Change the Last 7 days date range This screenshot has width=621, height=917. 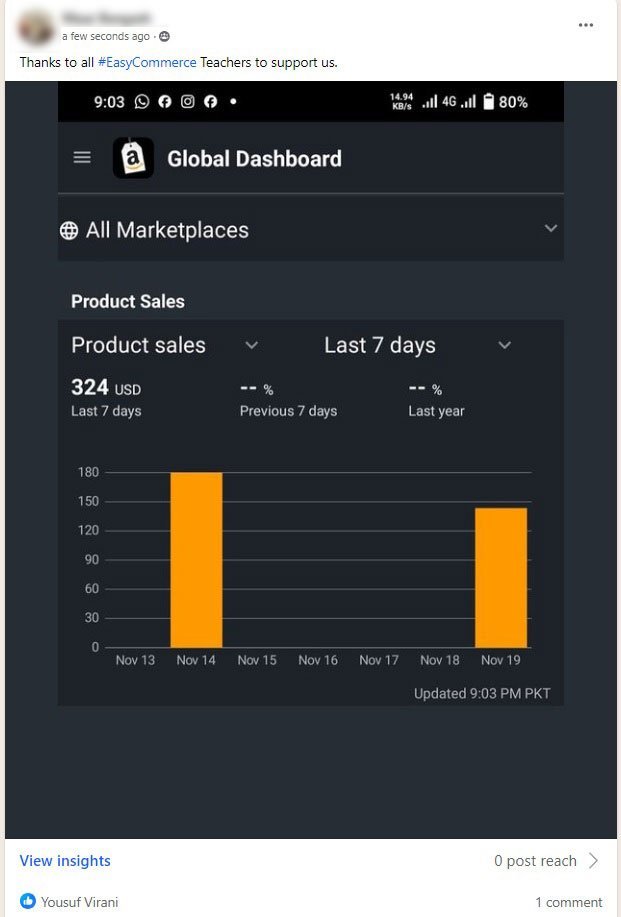pos(505,346)
